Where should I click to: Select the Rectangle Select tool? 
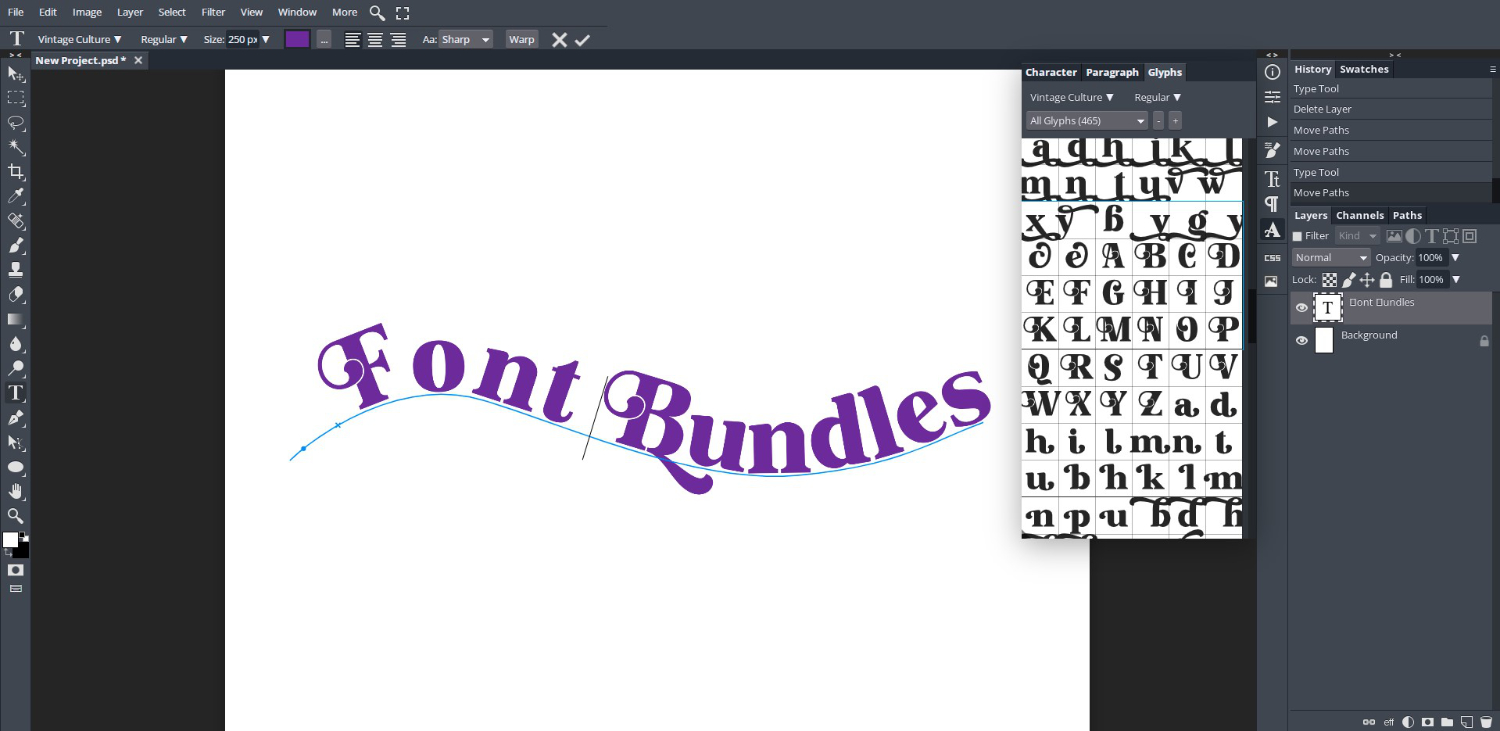pos(16,98)
